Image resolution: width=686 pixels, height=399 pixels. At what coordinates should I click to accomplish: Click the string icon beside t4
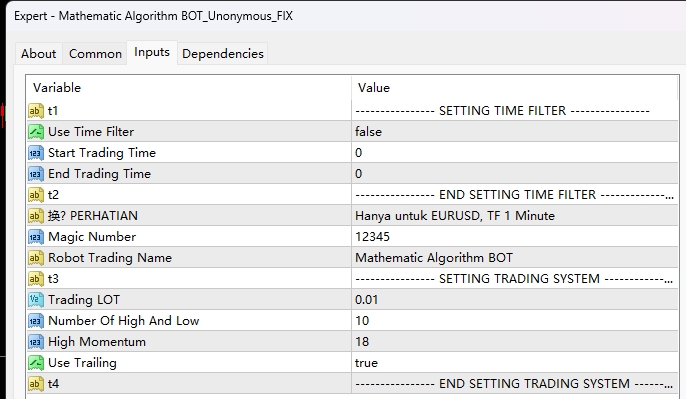36,384
